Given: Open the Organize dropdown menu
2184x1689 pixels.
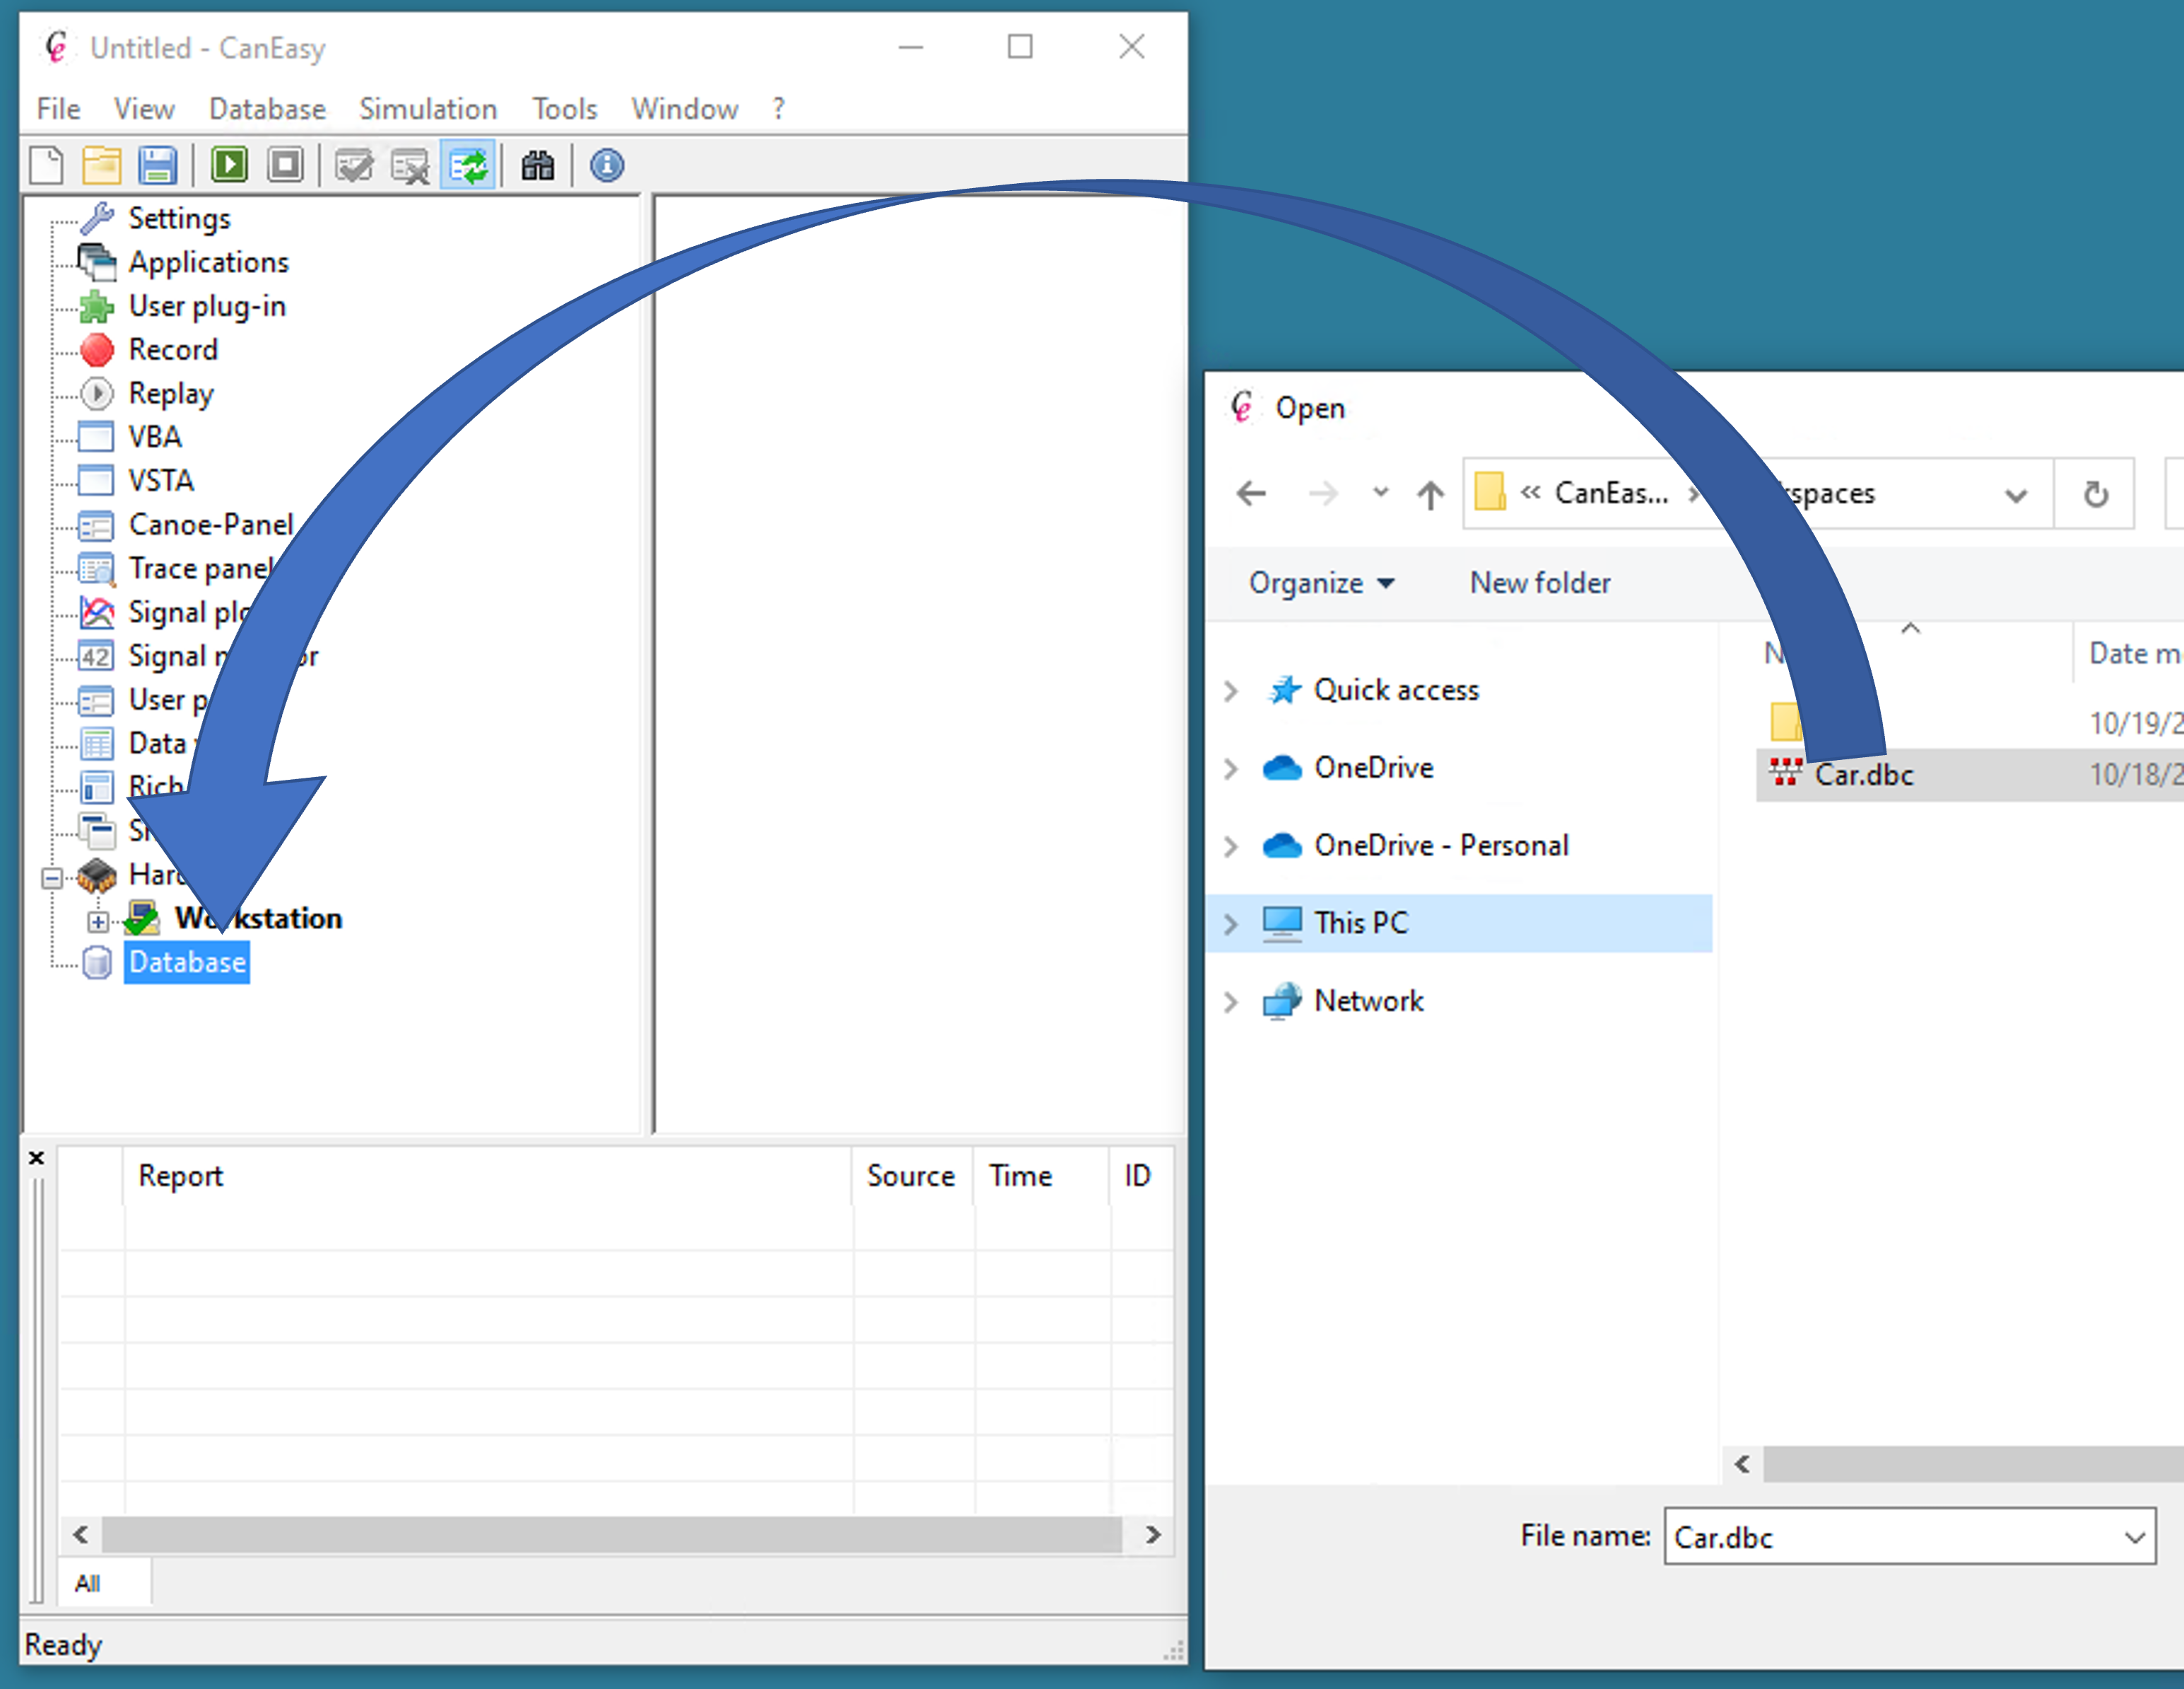Looking at the screenshot, I should point(1320,583).
